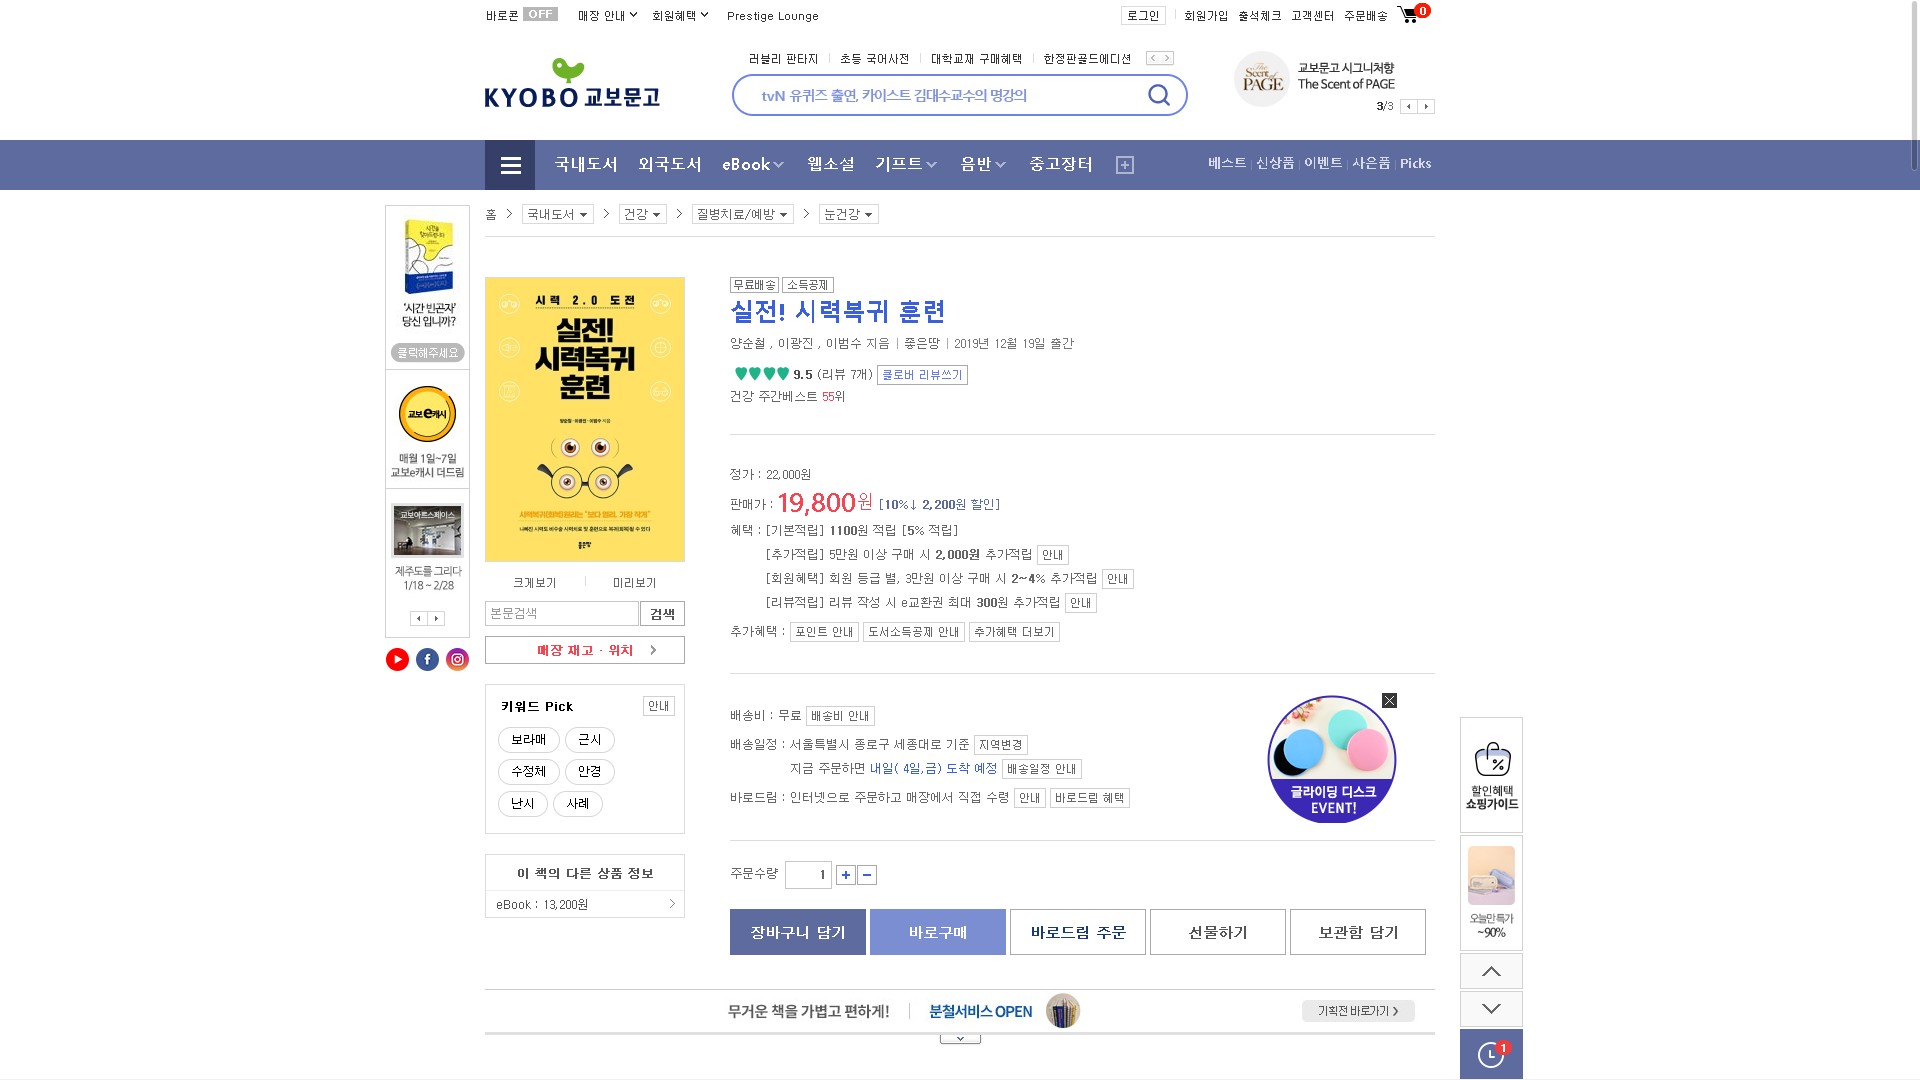Open discount benefits shopping guide icon

(1491, 775)
